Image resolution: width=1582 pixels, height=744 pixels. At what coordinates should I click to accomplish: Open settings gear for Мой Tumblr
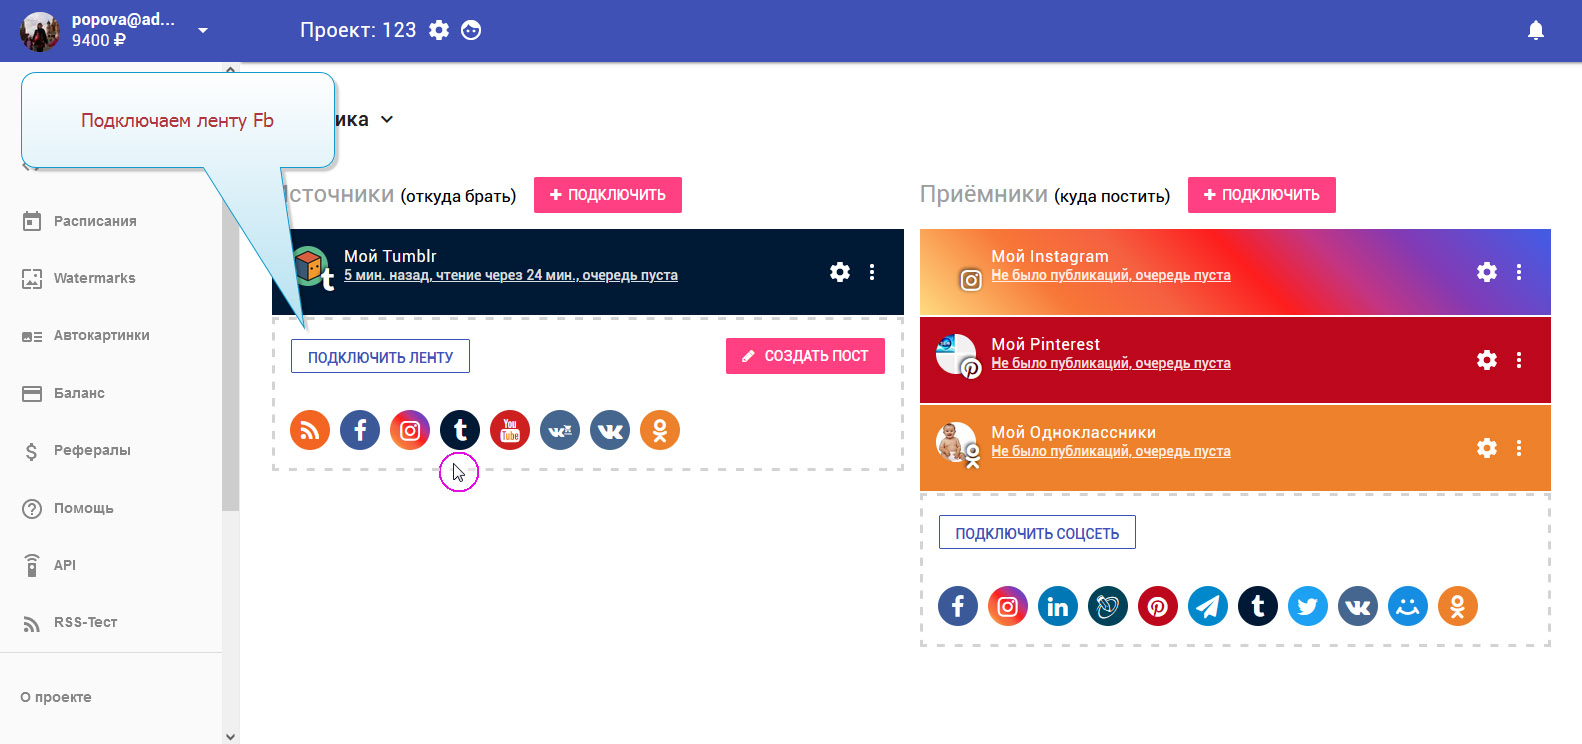coord(840,272)
